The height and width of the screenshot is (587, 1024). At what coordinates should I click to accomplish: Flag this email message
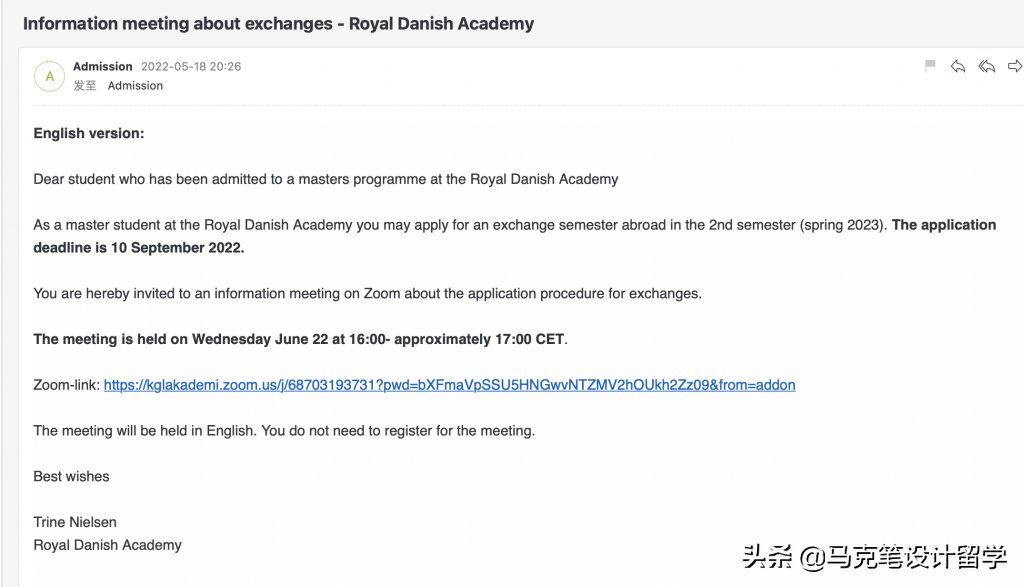pyautogui.click(x=930, y=66)
